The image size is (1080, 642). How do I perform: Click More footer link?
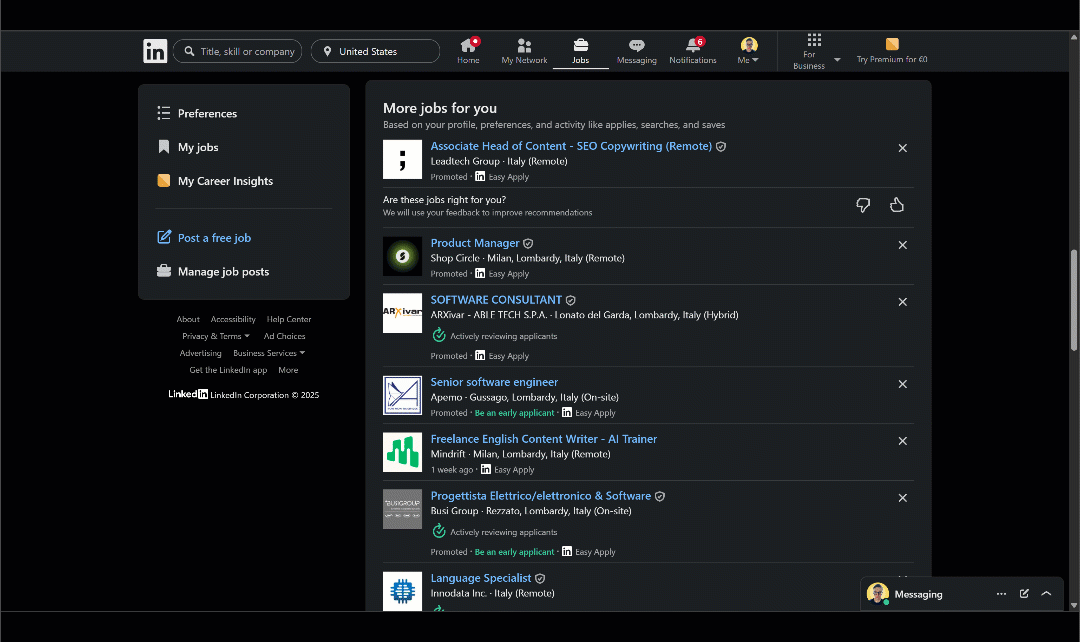click(288, 370)
